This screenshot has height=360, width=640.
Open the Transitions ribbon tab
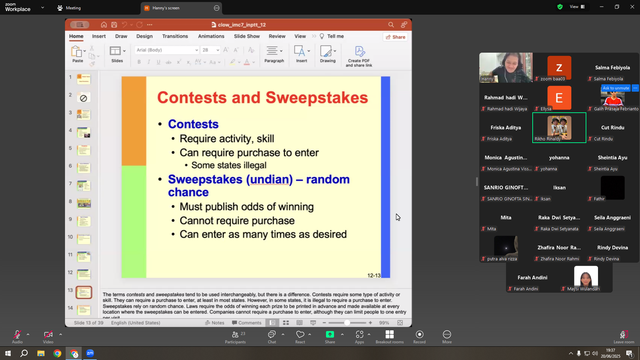(x=175, y=36)
